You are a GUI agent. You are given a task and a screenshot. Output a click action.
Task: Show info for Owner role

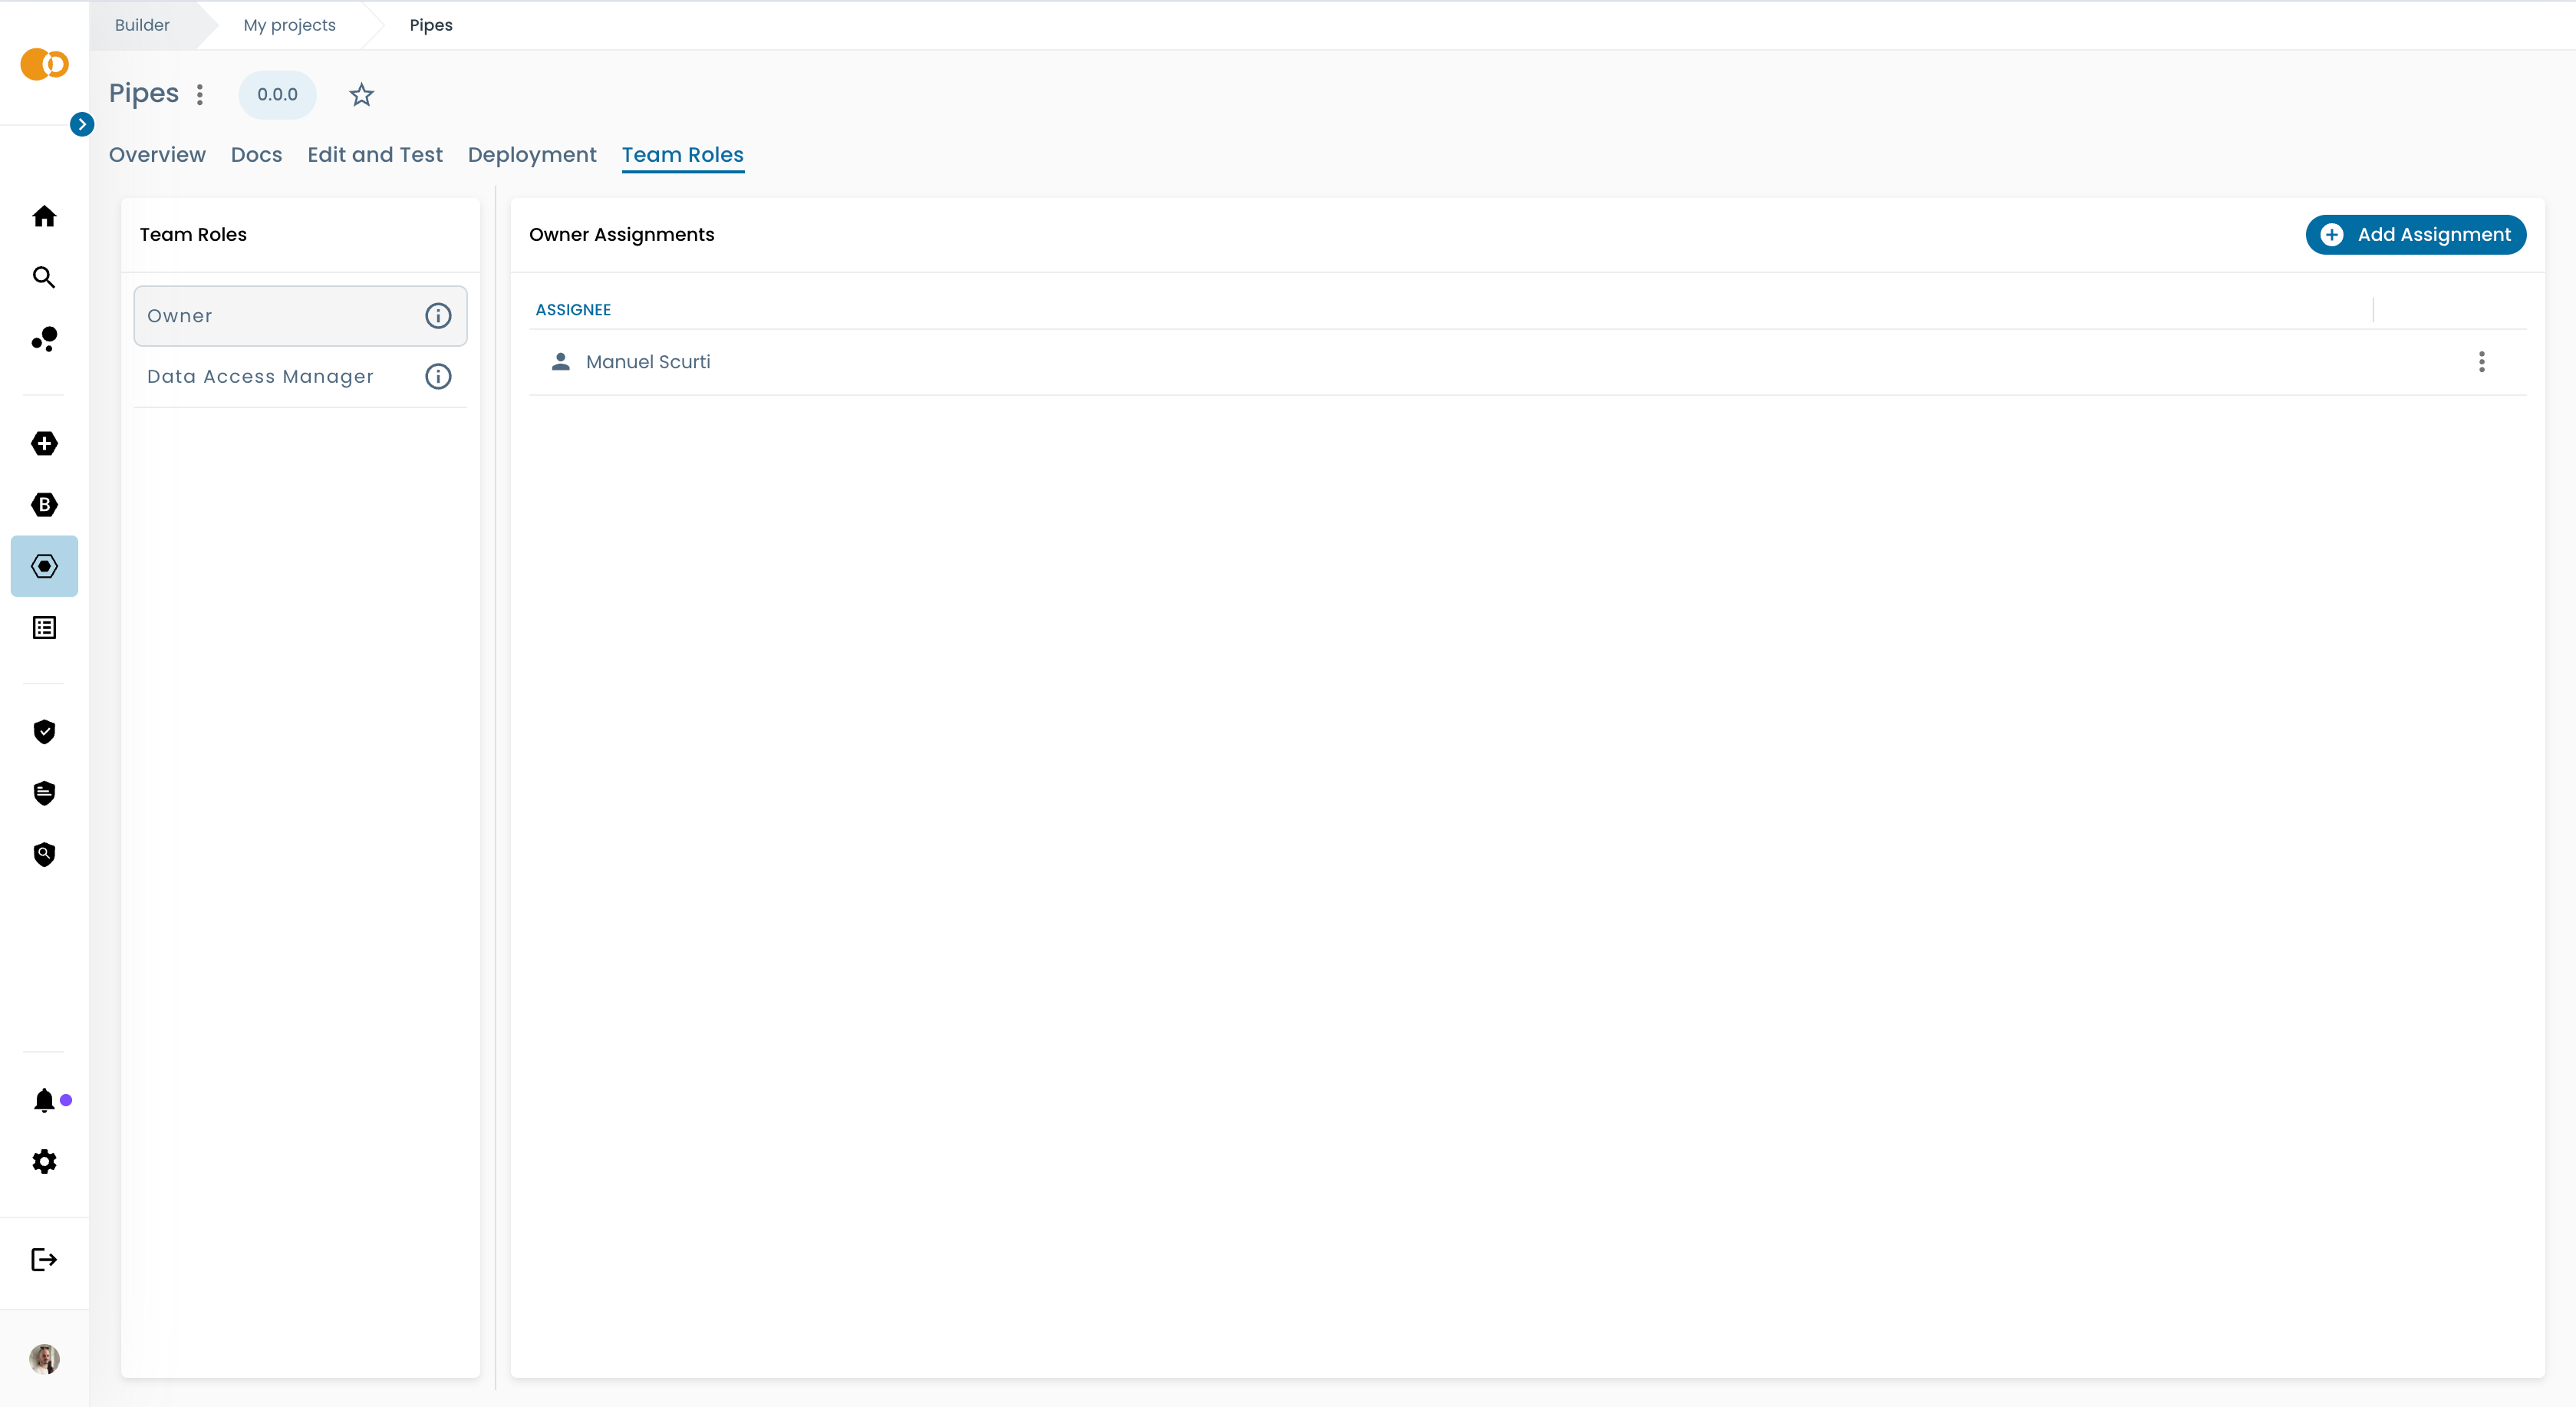438,316
